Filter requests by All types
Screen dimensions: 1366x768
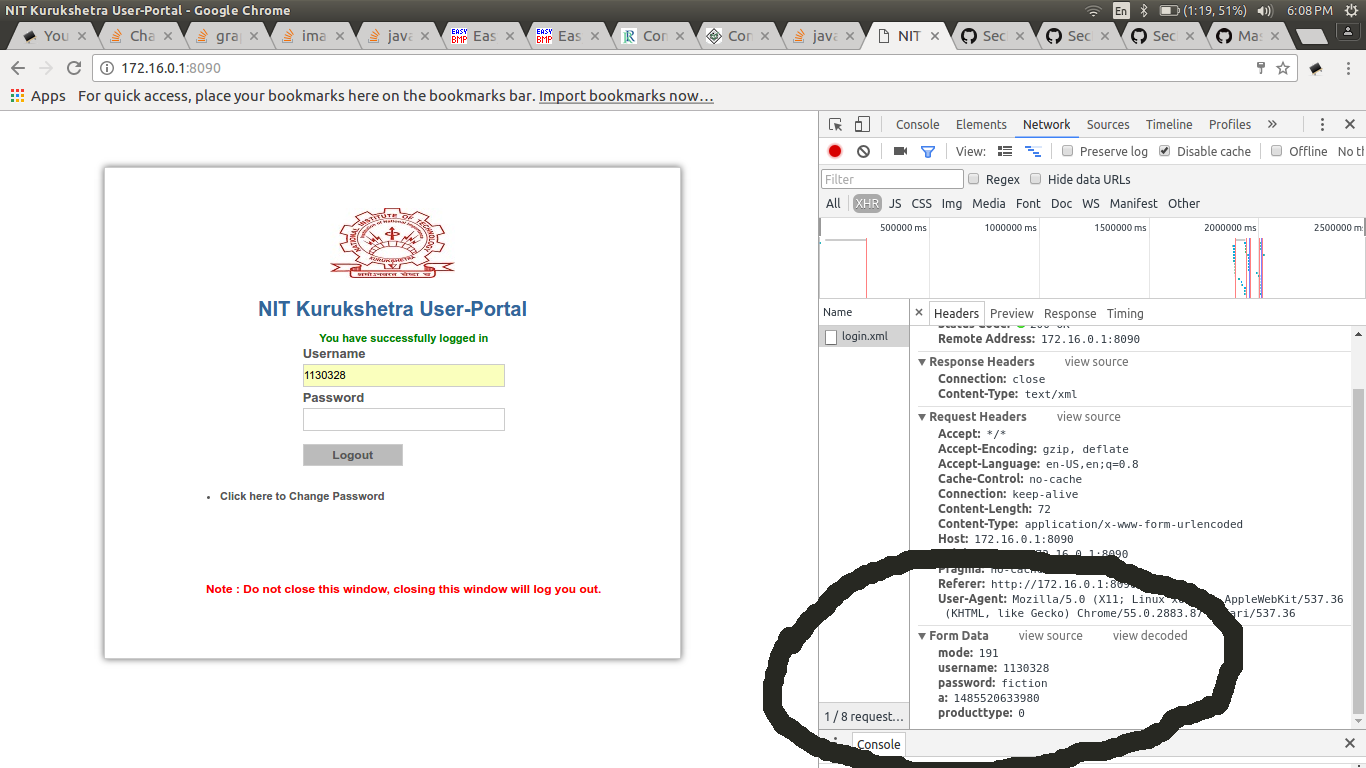pyautogui.click(x=833, y=204)
